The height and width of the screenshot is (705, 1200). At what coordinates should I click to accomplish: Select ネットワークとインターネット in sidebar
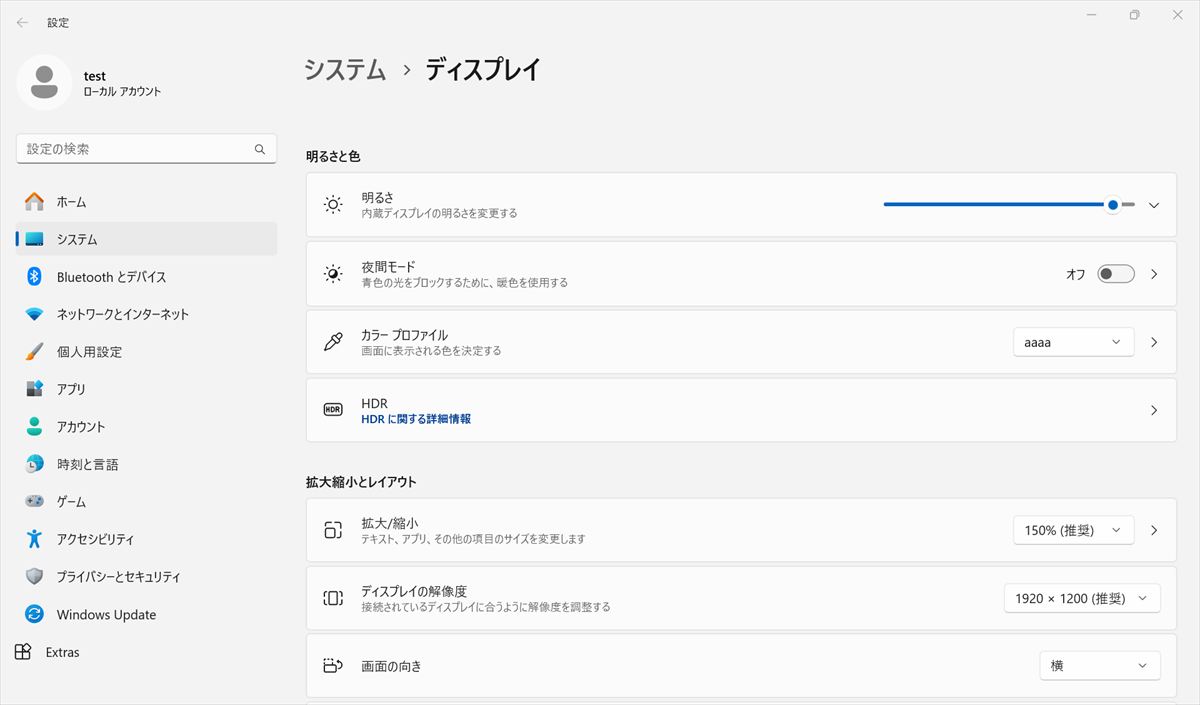coord(147,314)
